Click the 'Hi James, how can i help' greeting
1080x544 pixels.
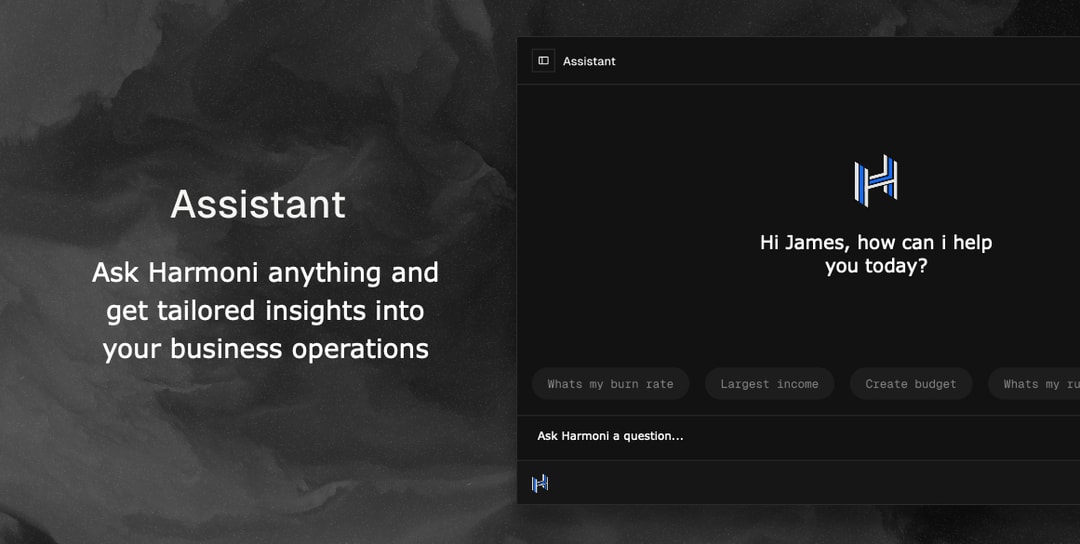coord(875,254)
